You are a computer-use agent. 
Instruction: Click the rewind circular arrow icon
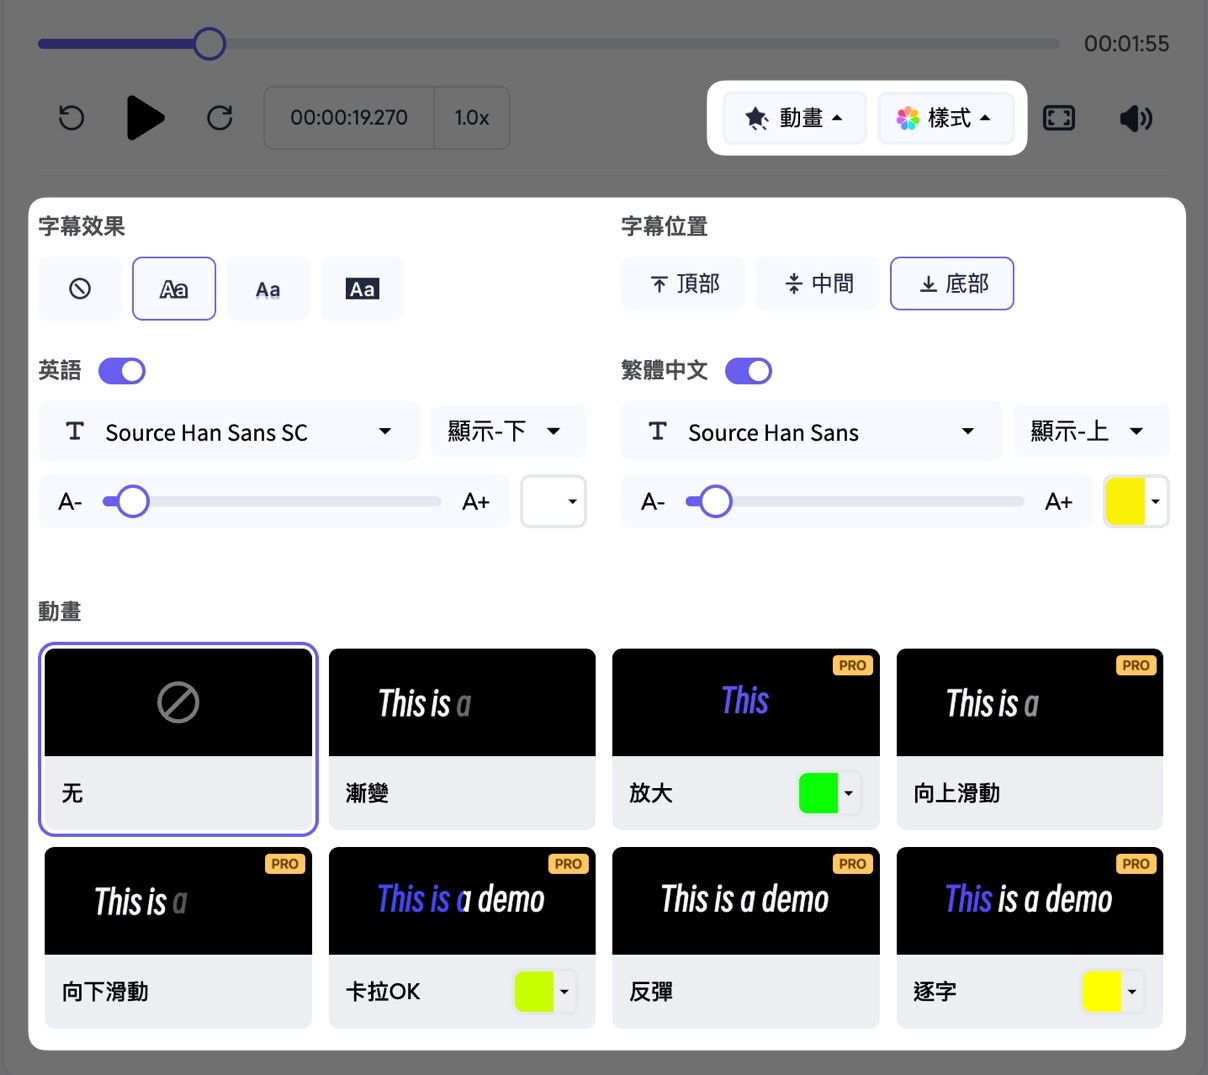72,118
